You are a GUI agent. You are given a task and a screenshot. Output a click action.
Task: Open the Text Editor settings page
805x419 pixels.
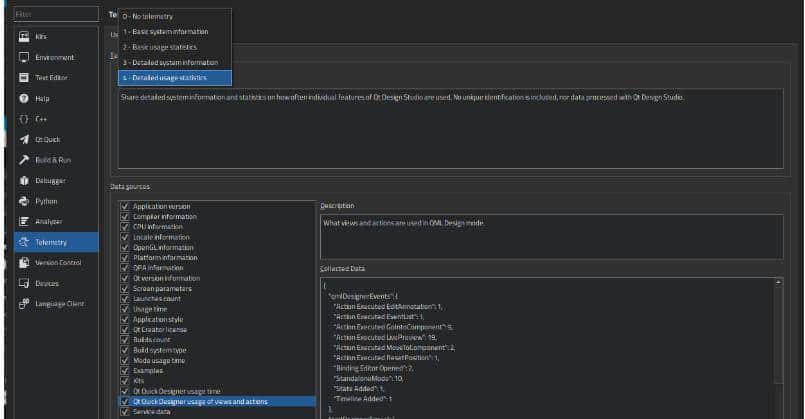56,78
